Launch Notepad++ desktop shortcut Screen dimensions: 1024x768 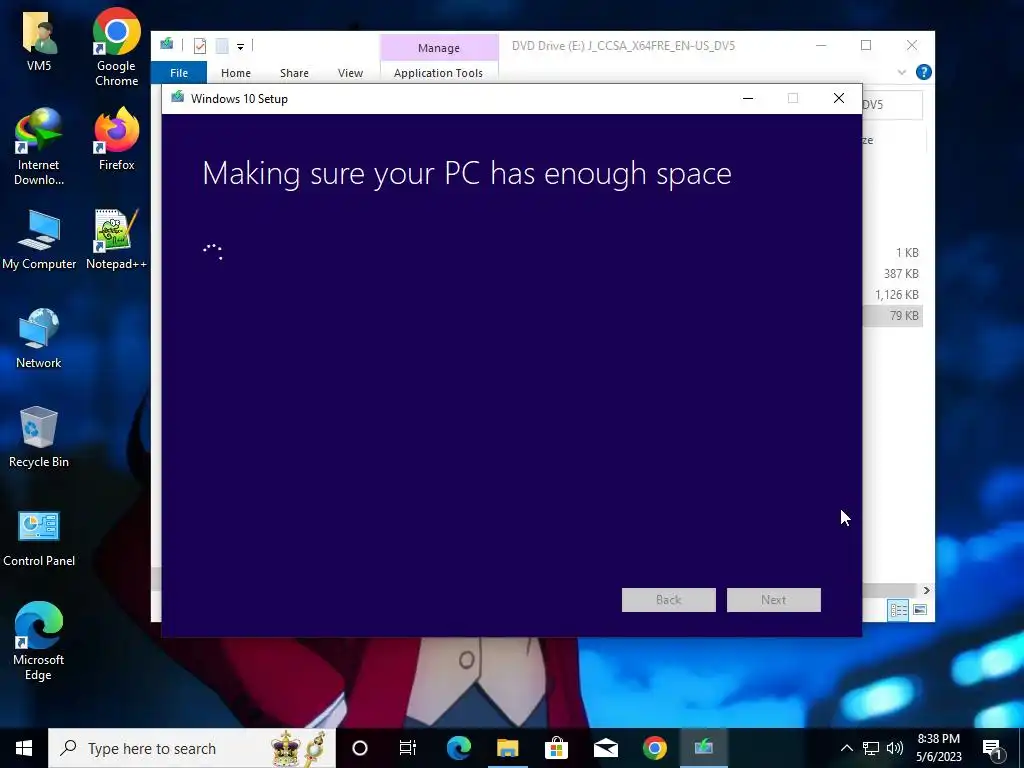[116, 240]
